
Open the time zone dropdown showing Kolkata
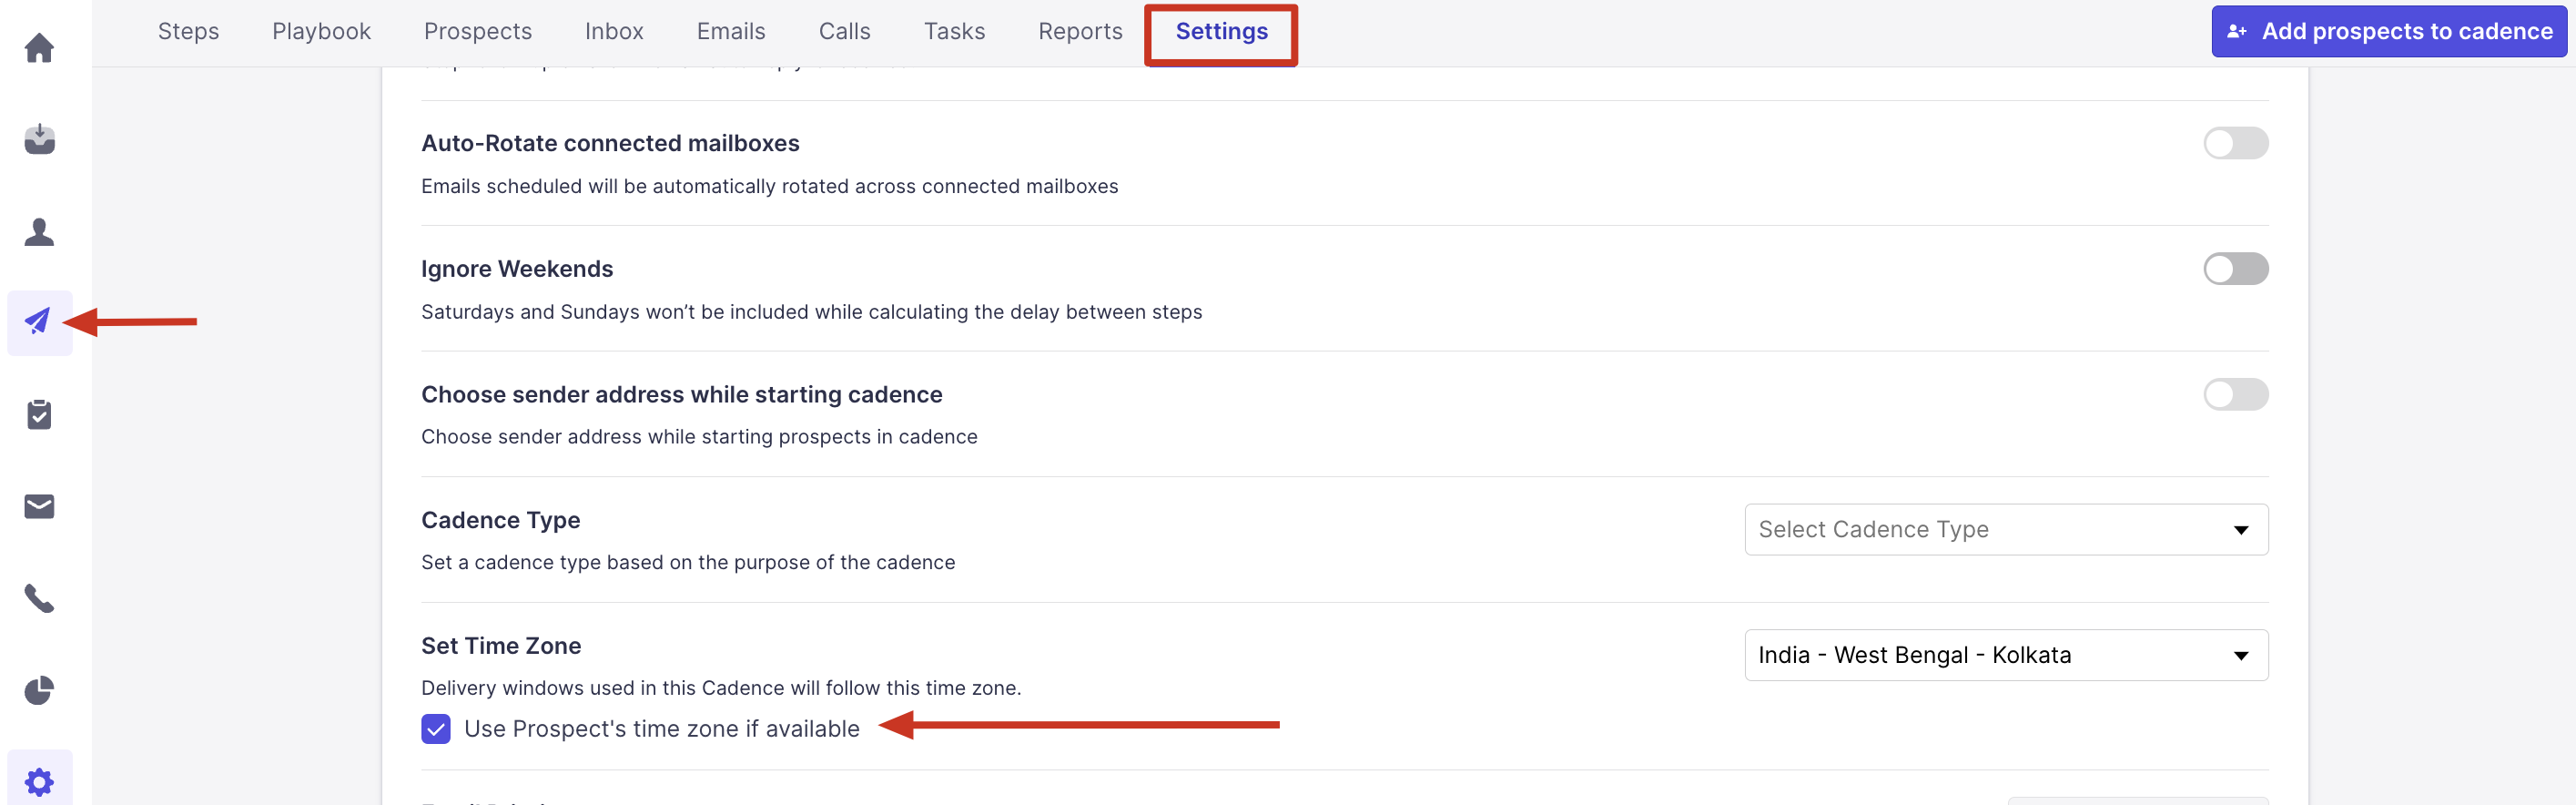click(2005, 655)
